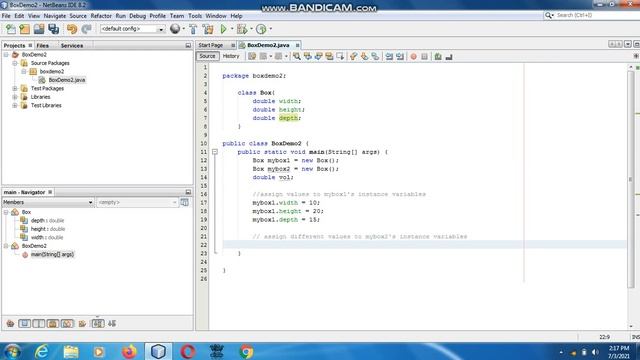Open the Tools menu

[195, 16]
